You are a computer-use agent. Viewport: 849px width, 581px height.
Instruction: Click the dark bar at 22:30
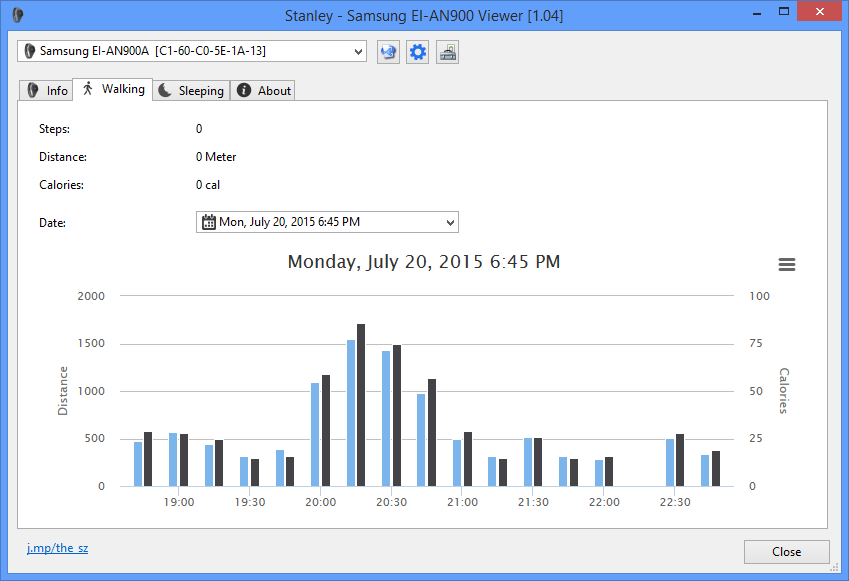[x=680, y=460]
